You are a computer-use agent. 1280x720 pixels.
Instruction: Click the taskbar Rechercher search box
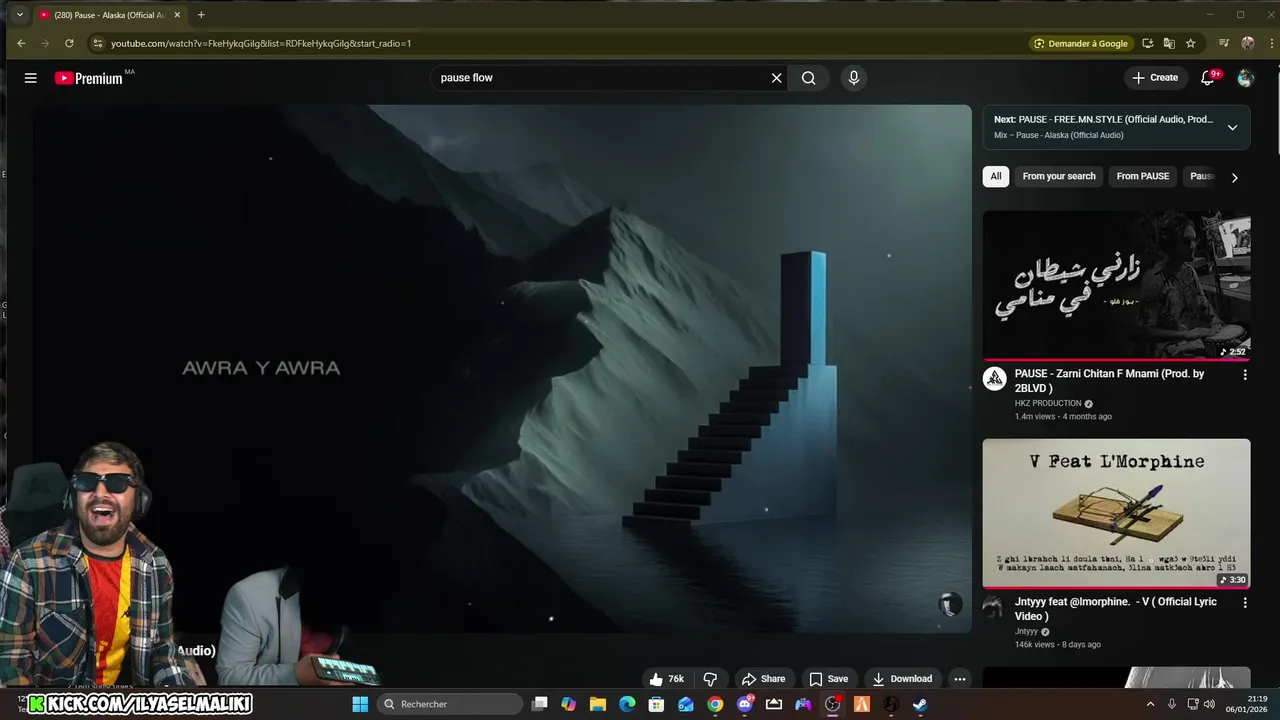point(450,704)
